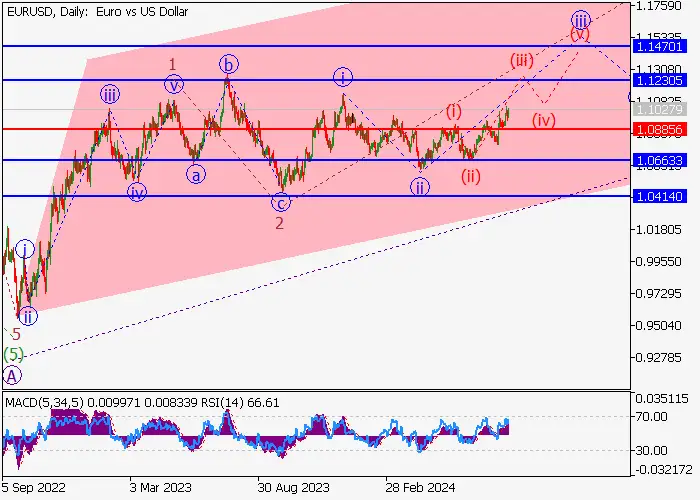Click the 1.01805 axis value
Viewport: 700px width, 500px height.
point(659,229)
